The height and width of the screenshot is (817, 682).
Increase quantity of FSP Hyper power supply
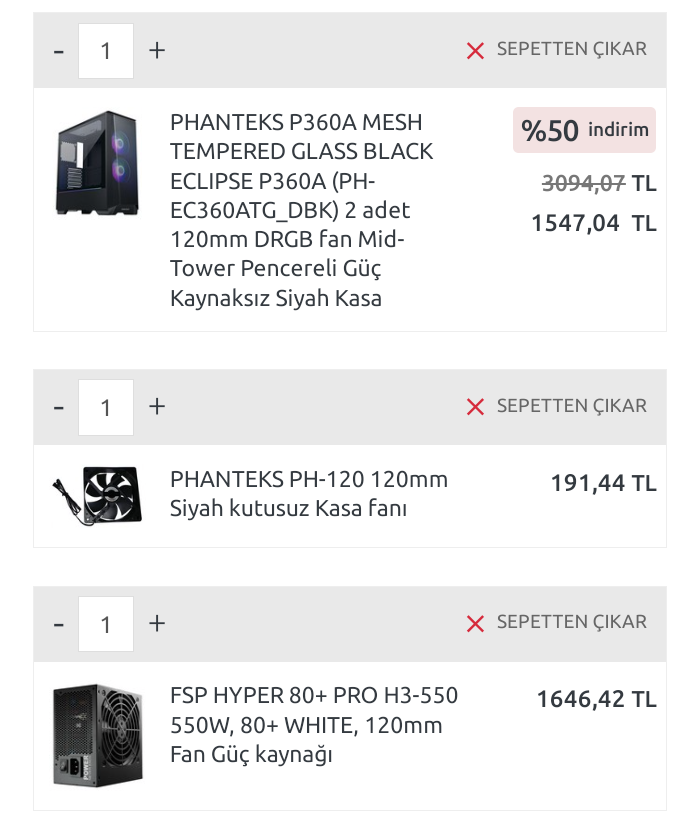click(x=157, y=624)
